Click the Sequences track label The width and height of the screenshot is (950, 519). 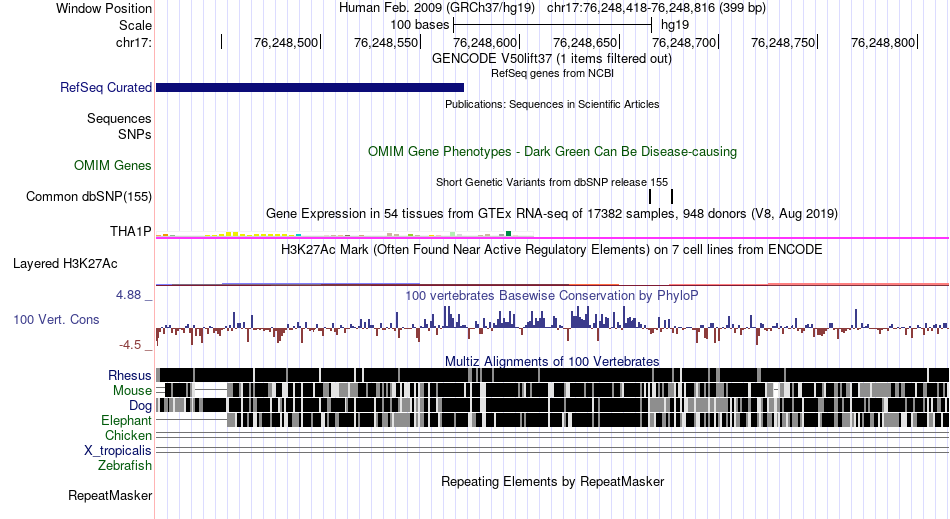(x=119, y=118)
